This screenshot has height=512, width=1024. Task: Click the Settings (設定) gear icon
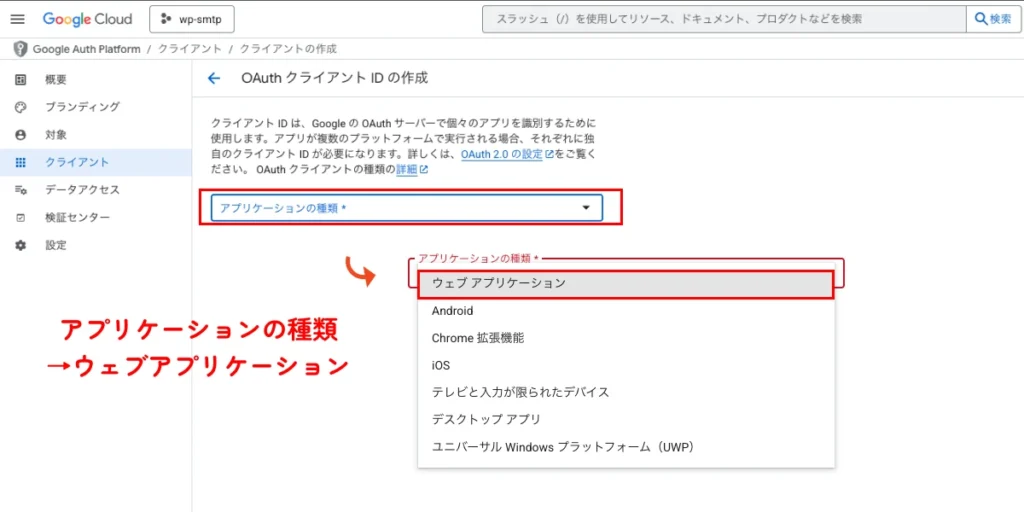tap(20, 245)
